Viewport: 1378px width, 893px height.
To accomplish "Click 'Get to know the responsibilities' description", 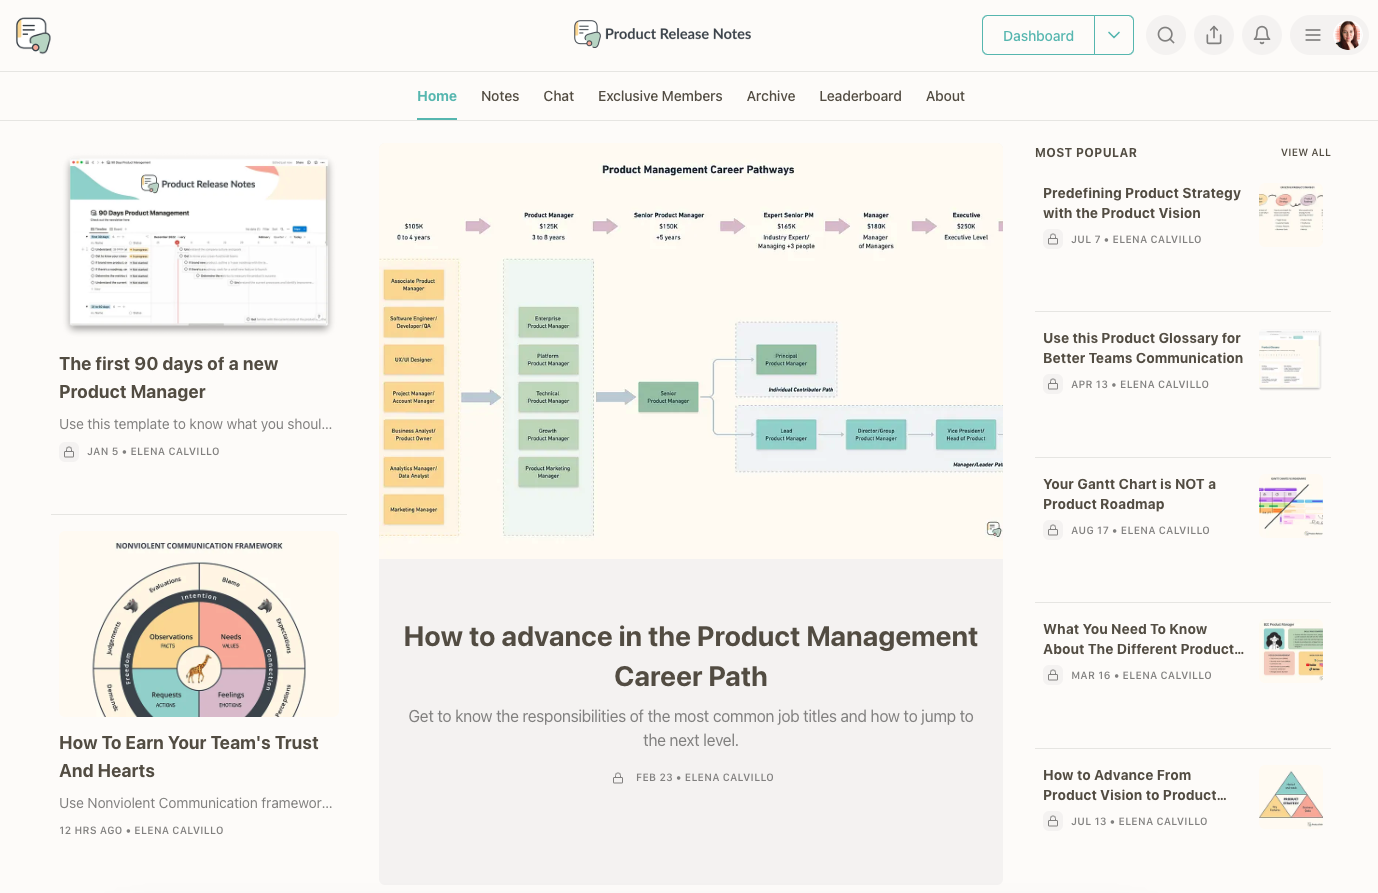I will click(x=691, y=729).
